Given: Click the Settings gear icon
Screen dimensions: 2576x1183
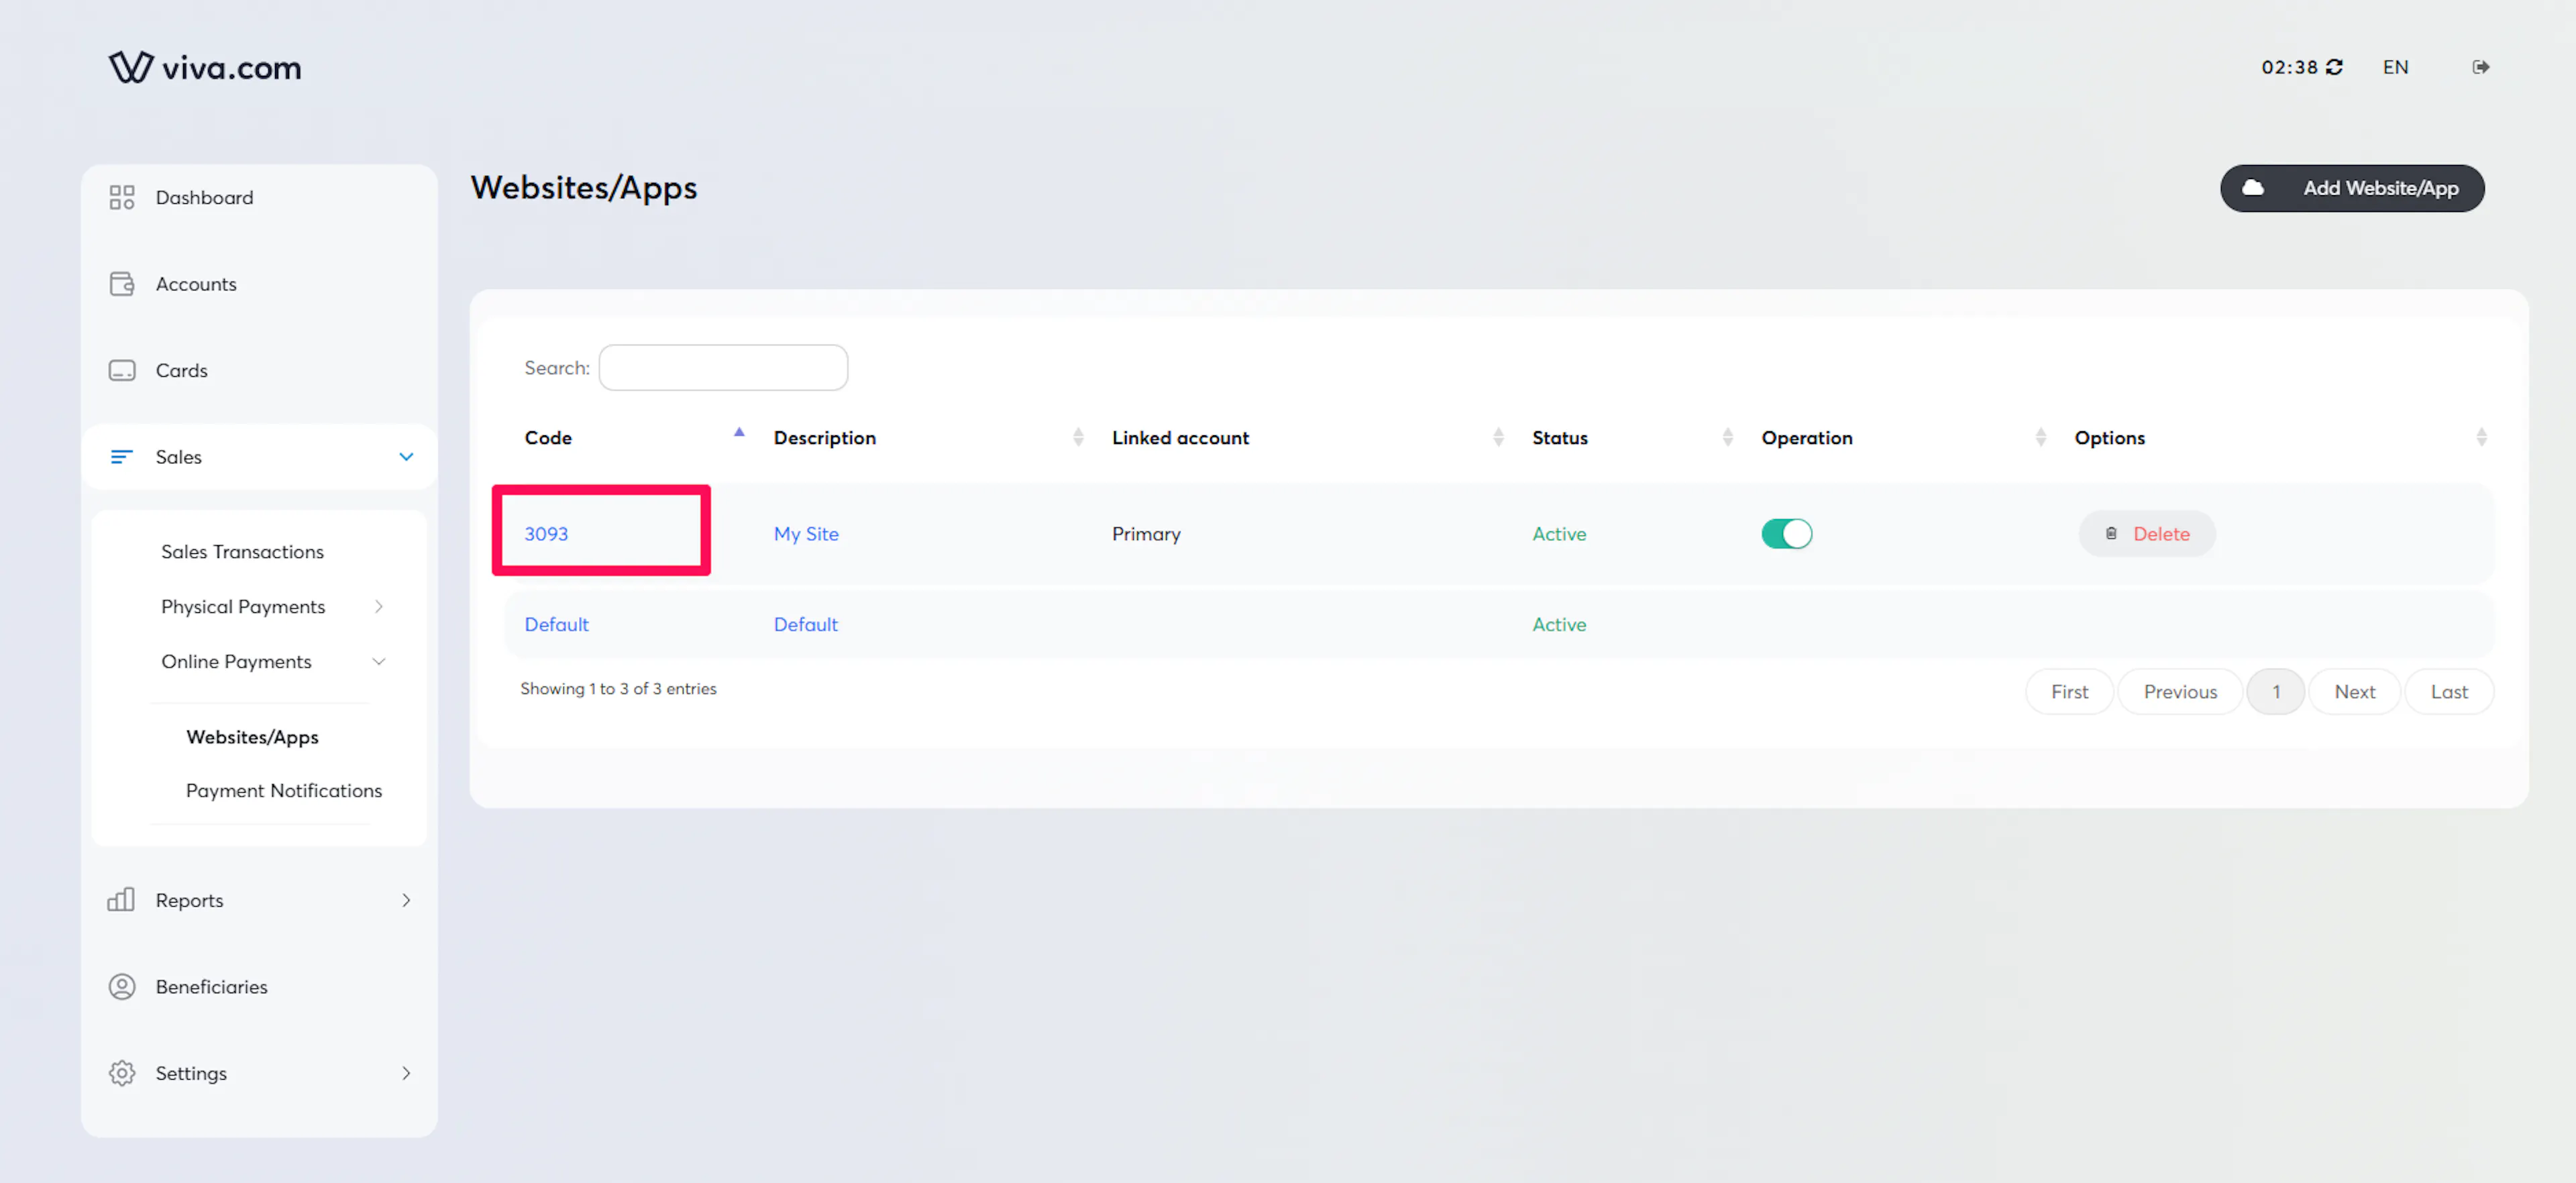Looking at the screenshot, I should 121,1073.
